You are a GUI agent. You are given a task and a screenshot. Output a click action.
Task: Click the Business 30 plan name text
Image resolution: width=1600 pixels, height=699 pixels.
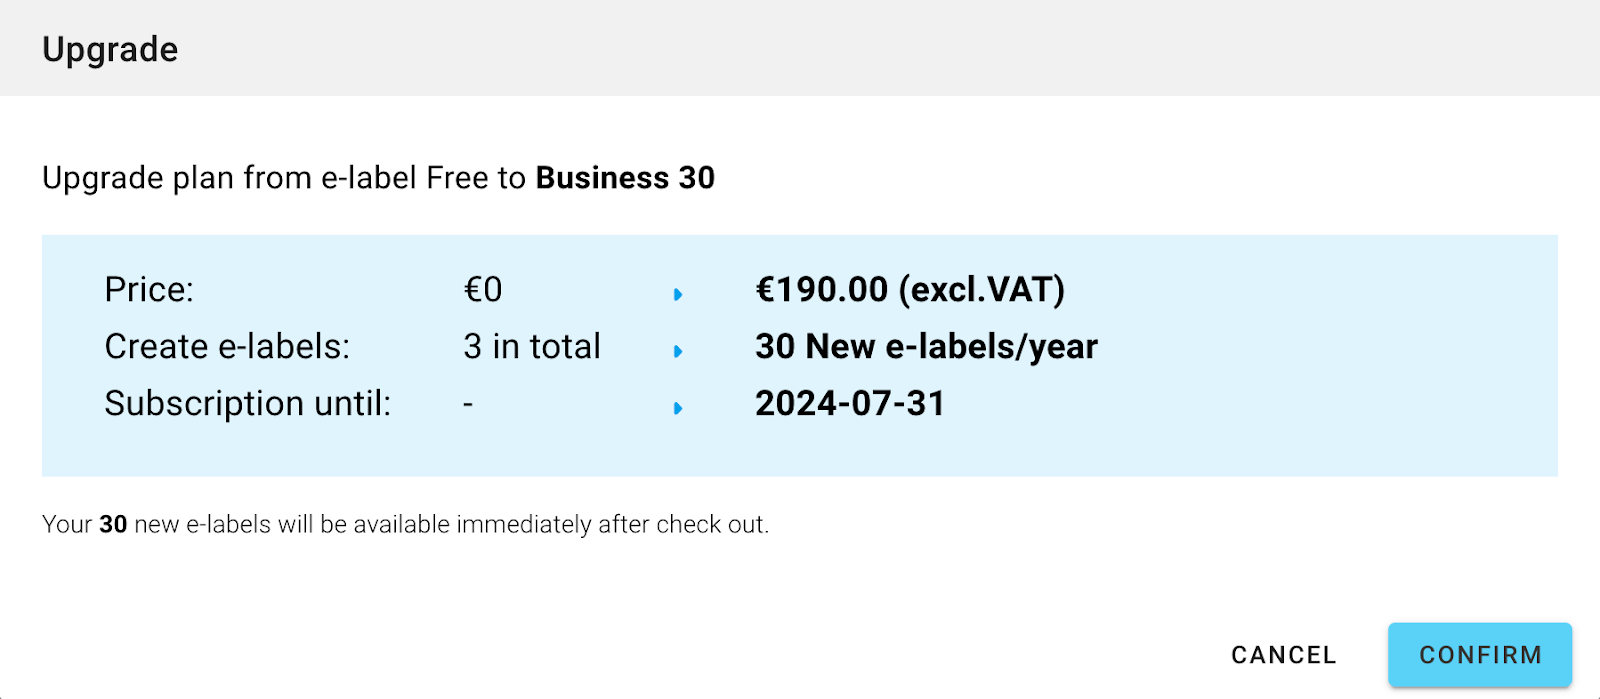(x=625, y=178)
